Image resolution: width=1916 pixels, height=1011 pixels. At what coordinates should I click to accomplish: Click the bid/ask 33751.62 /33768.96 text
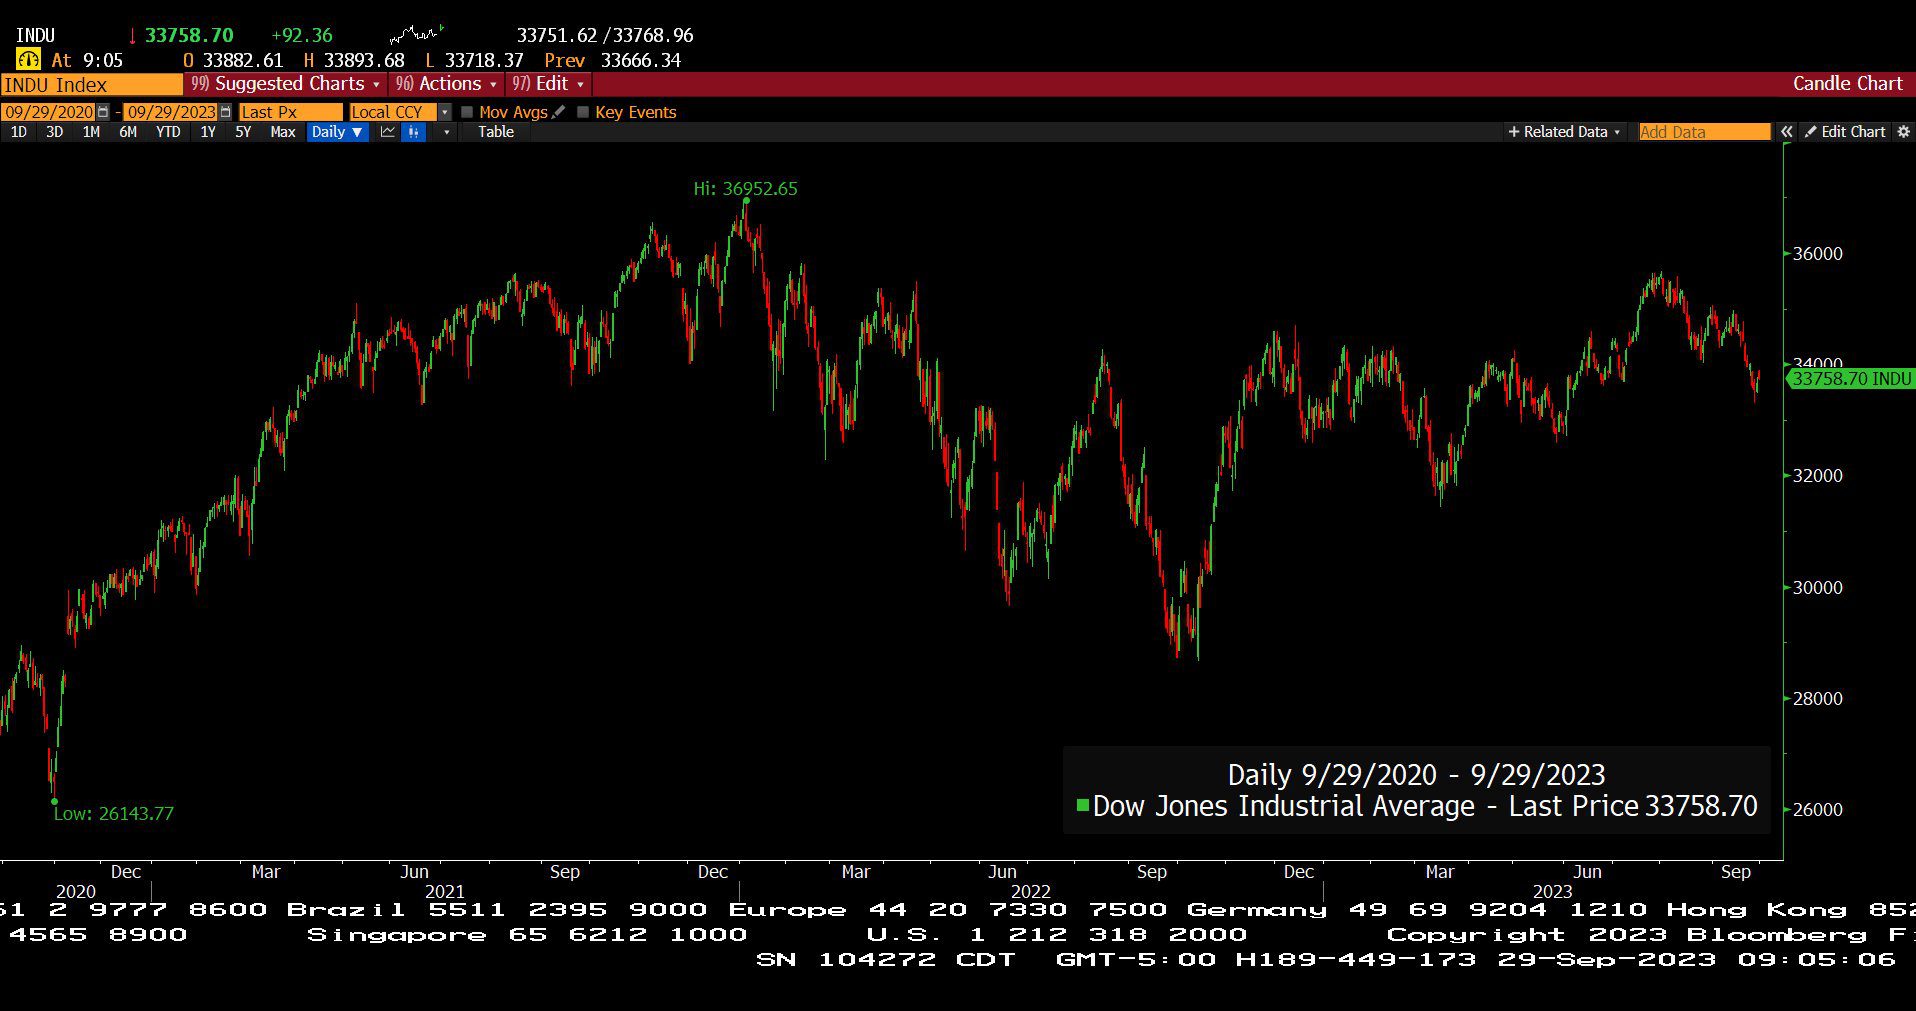pyautogui.click(x=605, y=36)
